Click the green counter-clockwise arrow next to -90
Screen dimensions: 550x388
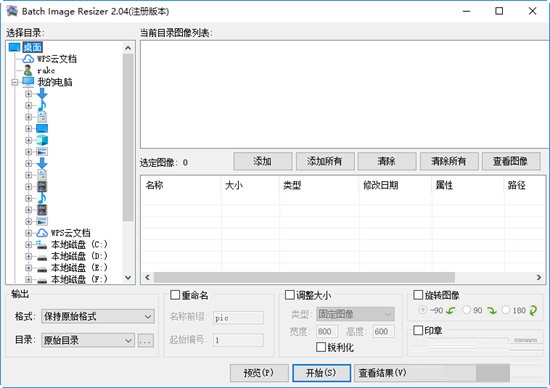(x=451, y=310)
